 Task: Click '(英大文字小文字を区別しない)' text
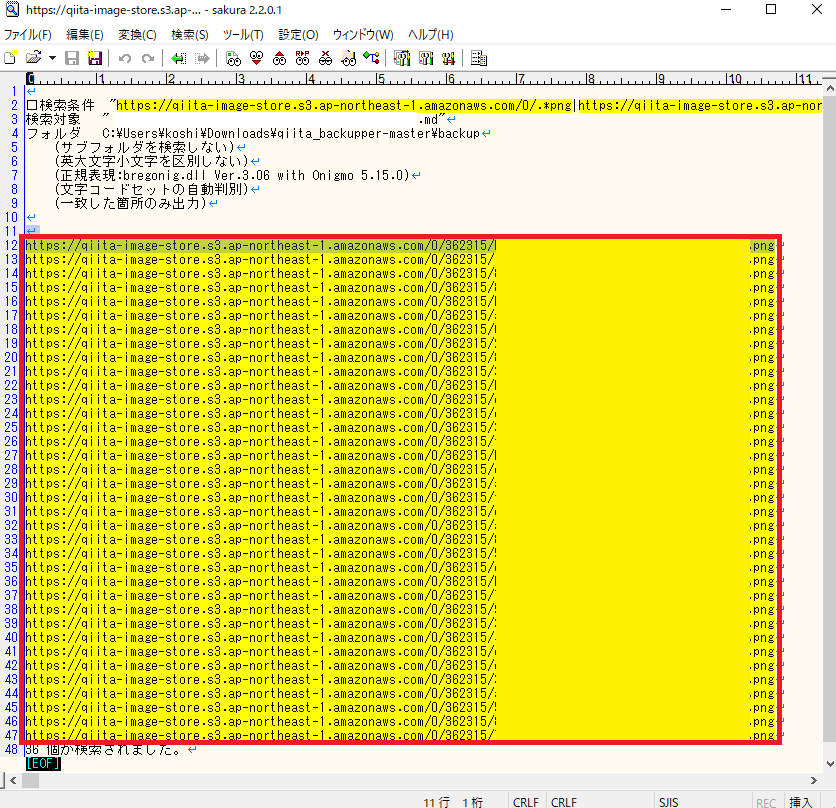(x=151, y=161)
